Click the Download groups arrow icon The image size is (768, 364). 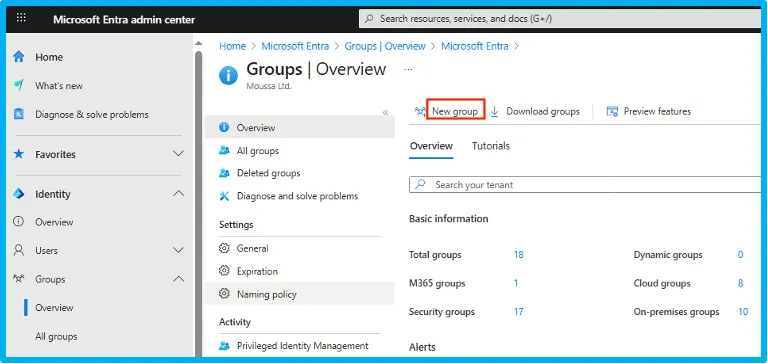coord(495,112)
